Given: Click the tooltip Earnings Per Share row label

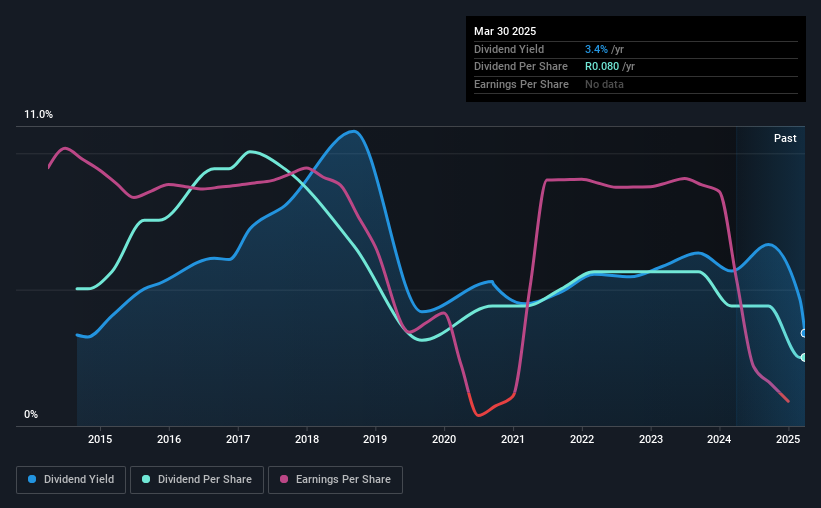Looking at the screenshot, I should (x=521, y=84).
